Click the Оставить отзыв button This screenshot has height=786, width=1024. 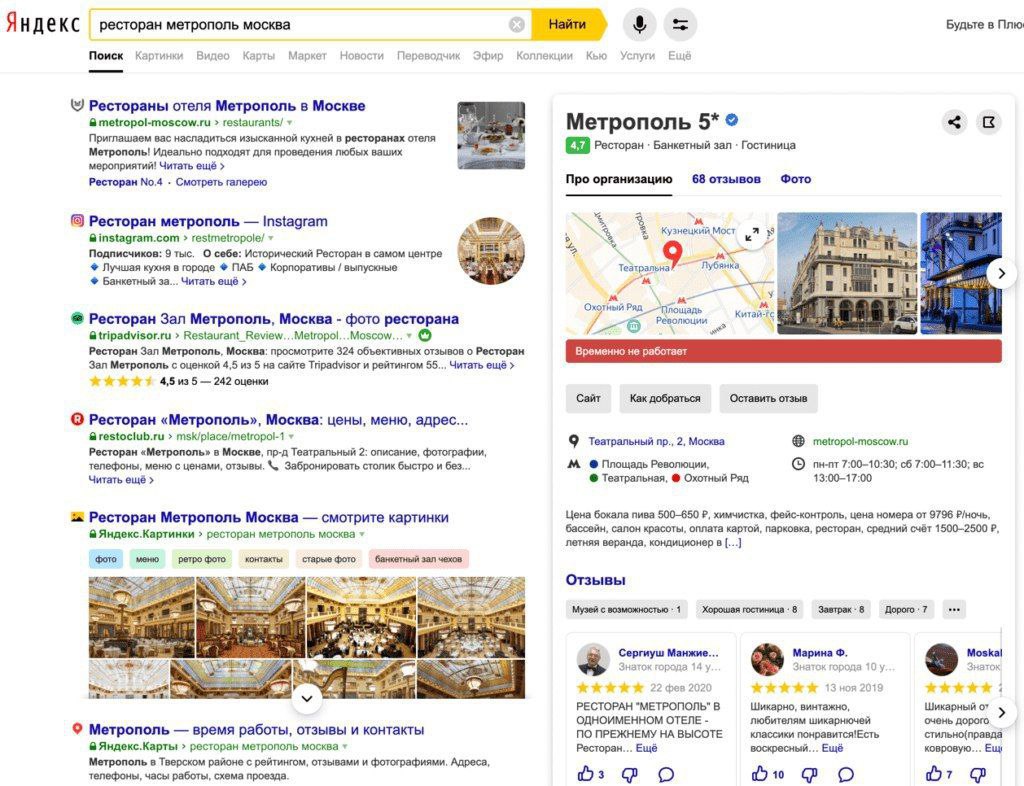pos(768,398)
